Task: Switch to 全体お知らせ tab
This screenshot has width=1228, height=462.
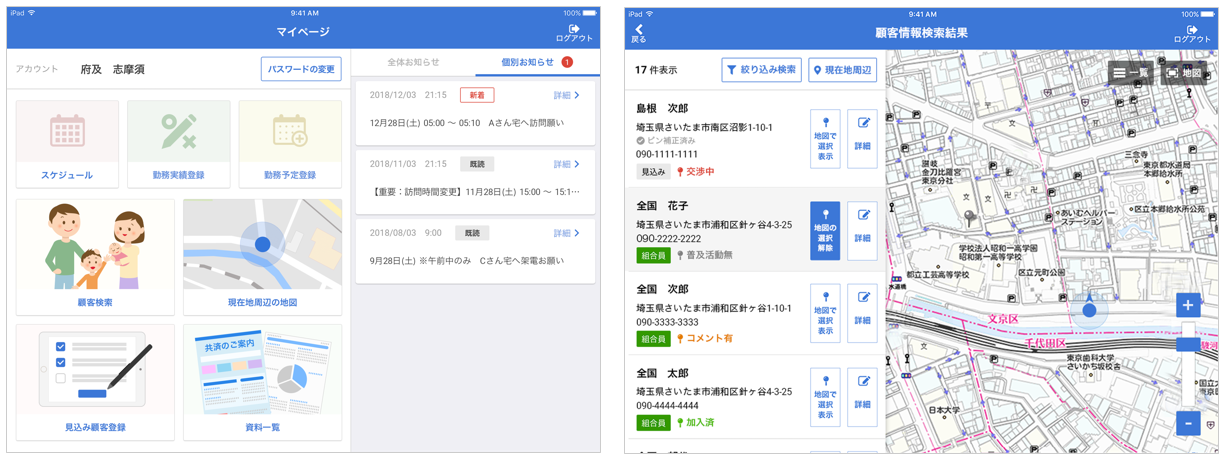Action: (x=413, y=63)
